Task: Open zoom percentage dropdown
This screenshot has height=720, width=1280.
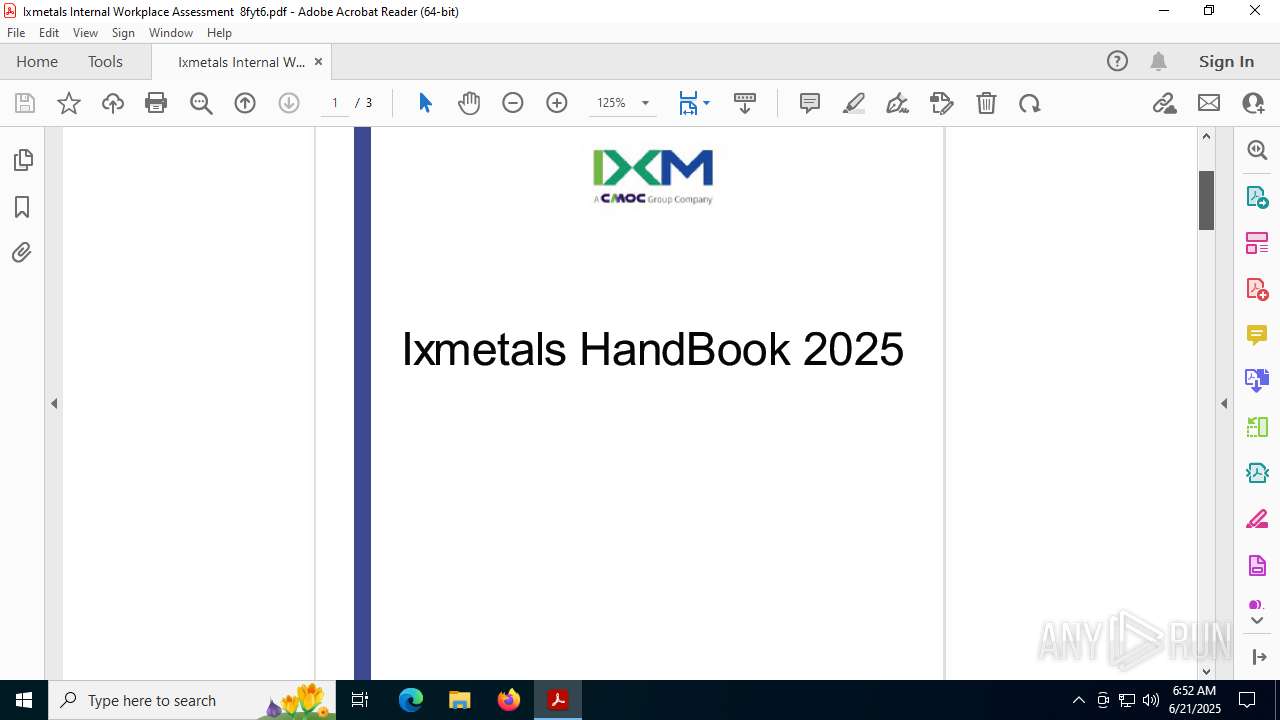Action: click(645, 103)
